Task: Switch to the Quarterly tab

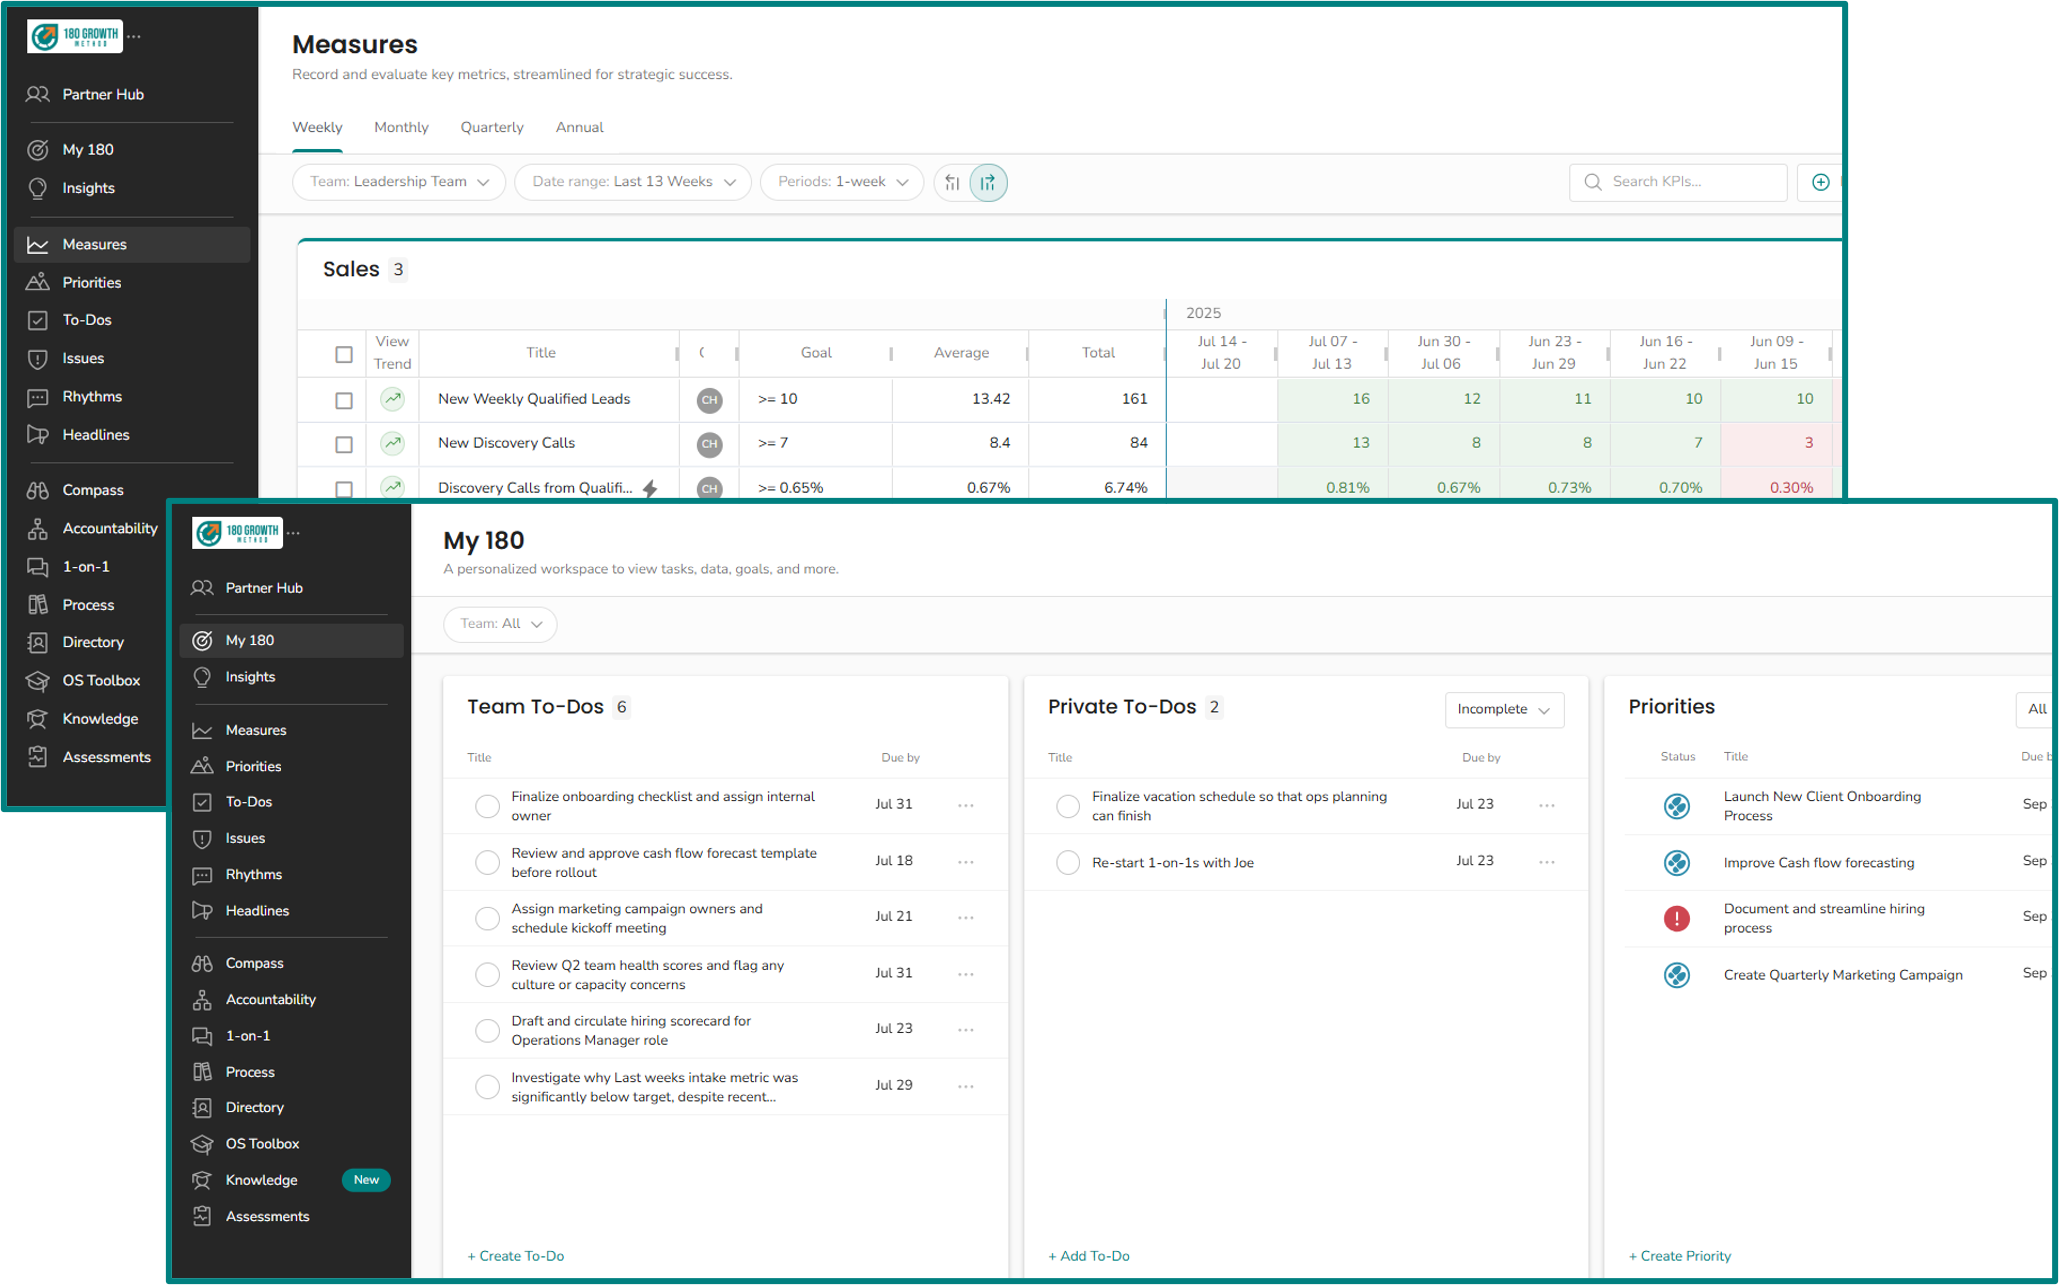Action: click(x=491, y=127)
